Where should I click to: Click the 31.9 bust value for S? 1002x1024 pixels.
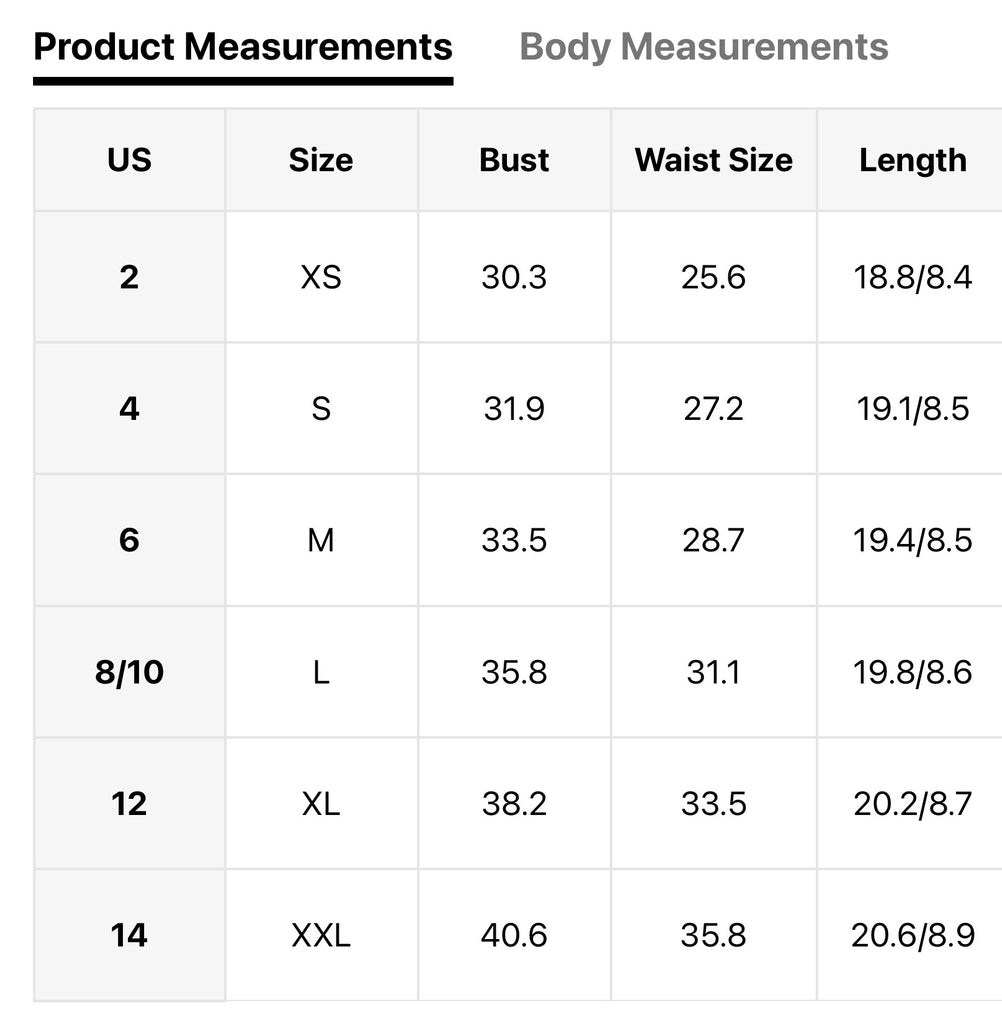[514, 408]
